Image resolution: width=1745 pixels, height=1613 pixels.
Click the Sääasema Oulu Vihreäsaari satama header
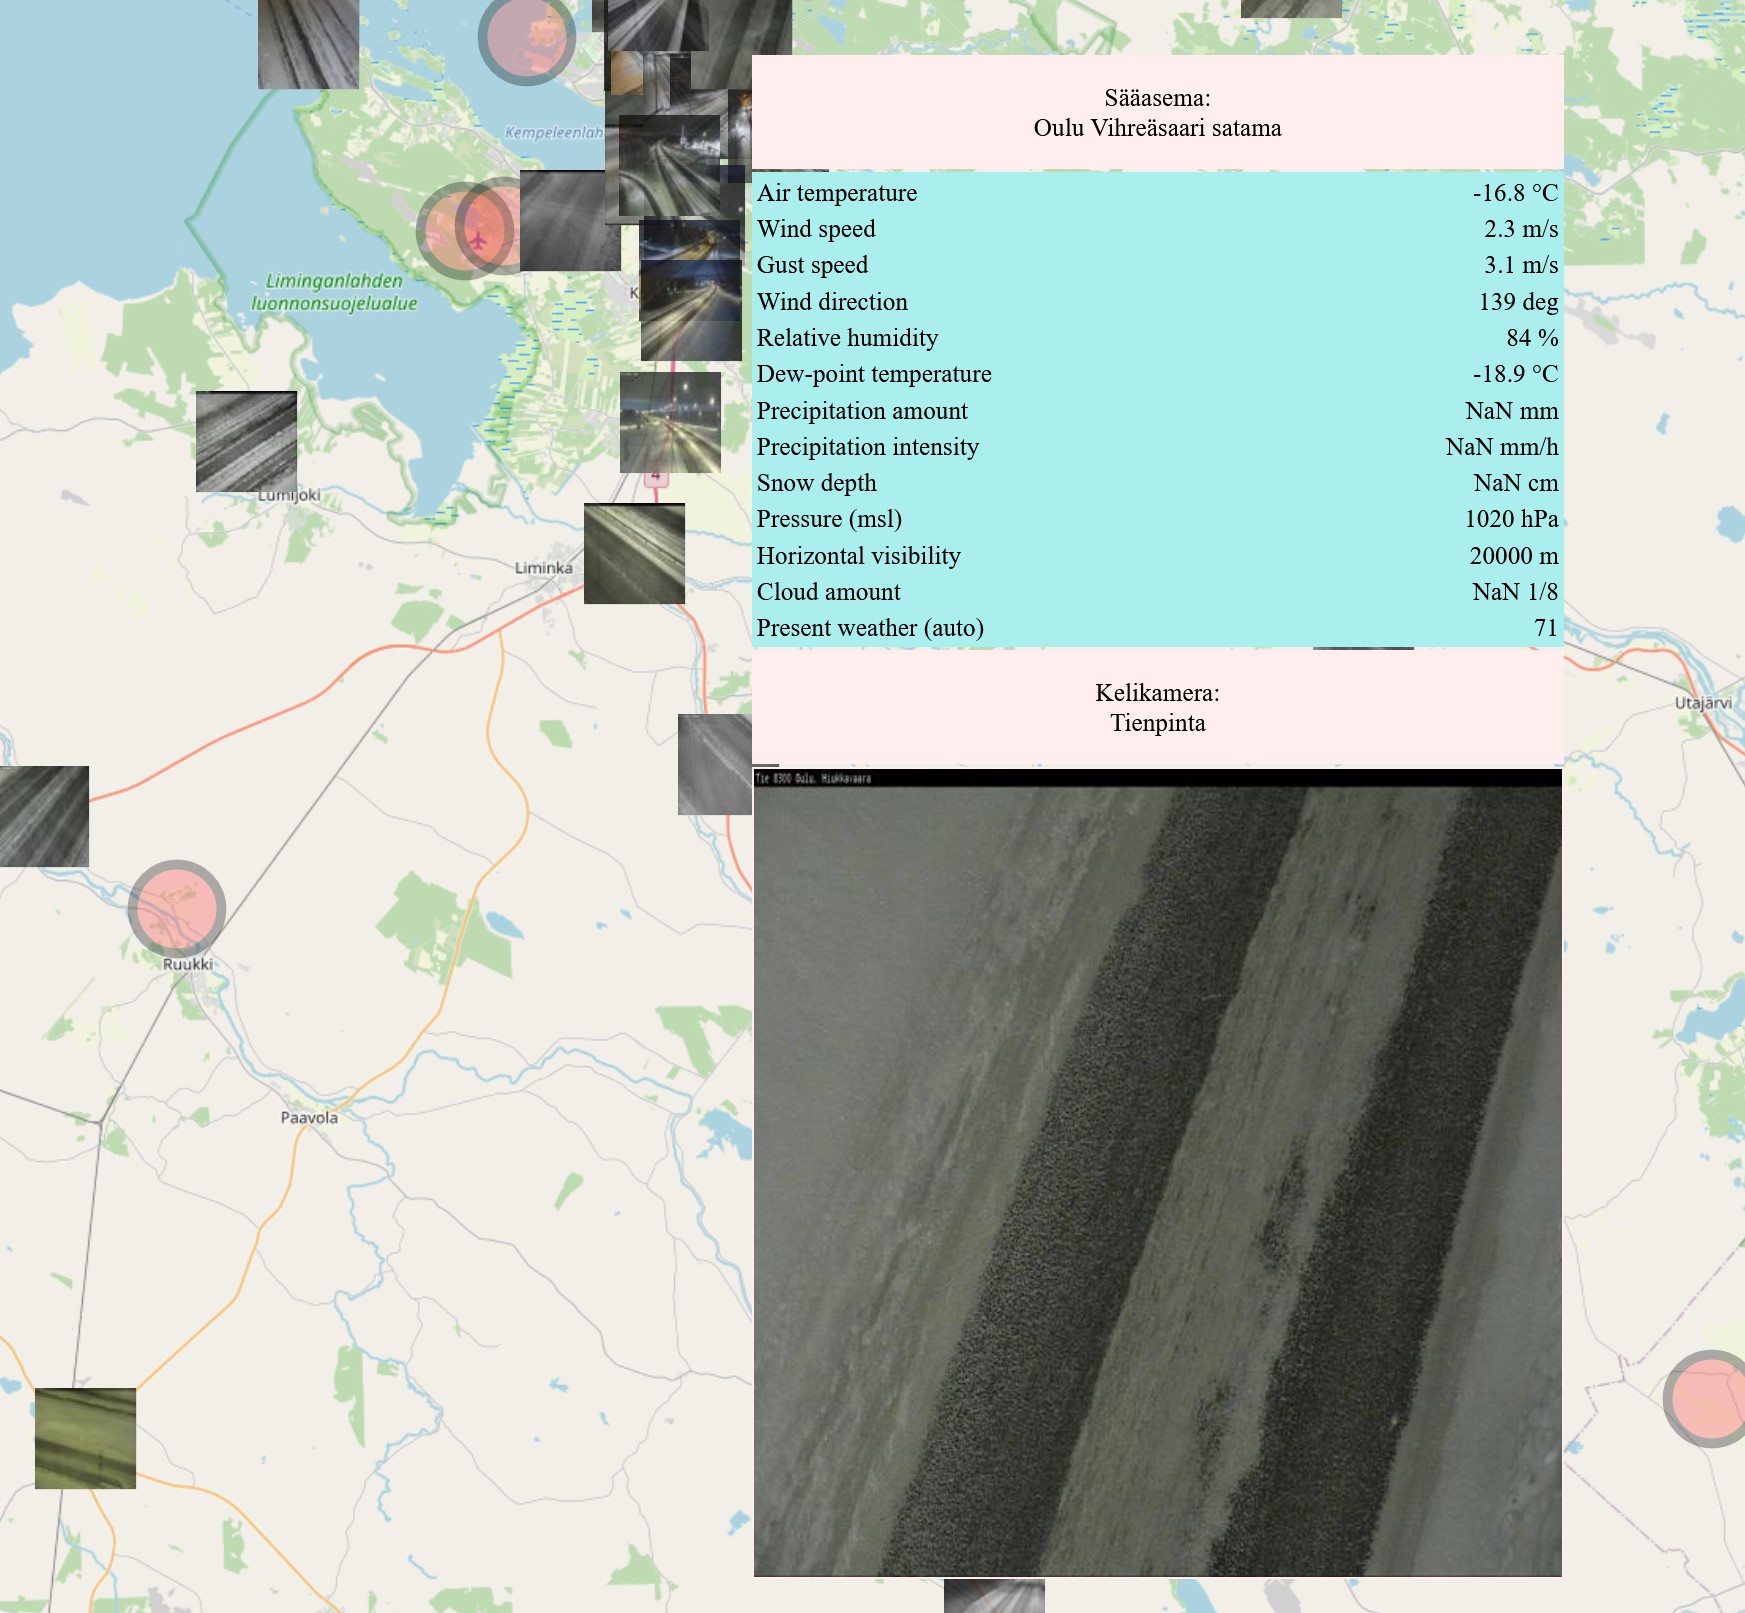coord(1157,113)
